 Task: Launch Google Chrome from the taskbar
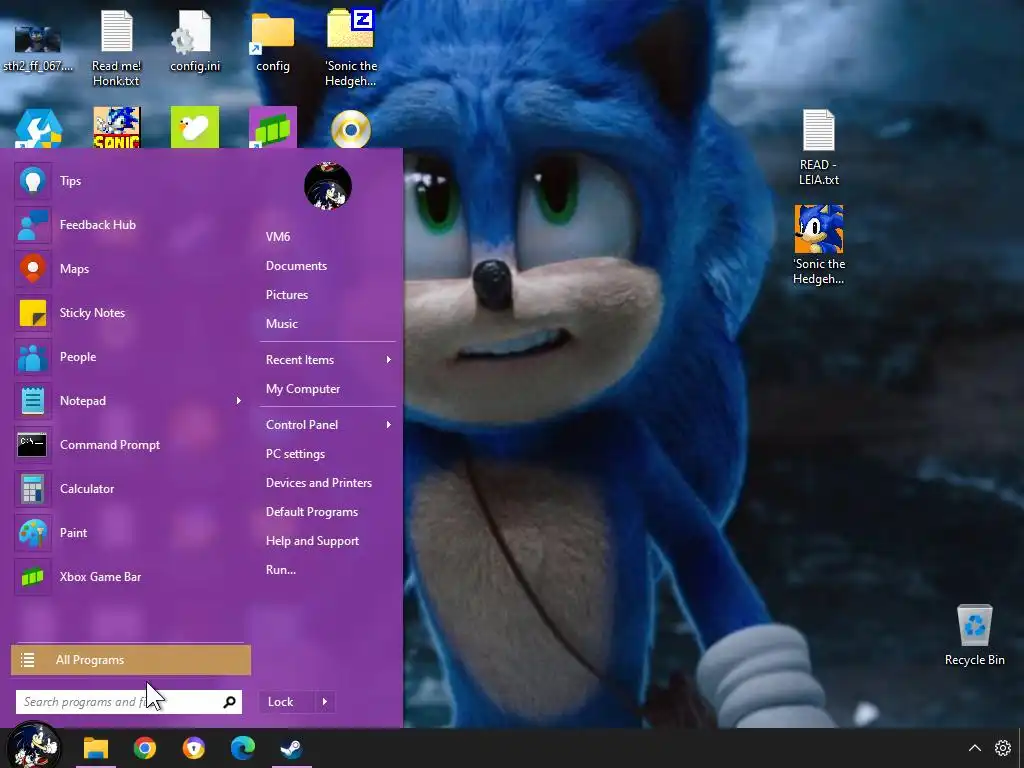pyautogui.click(x=145, y=748)
